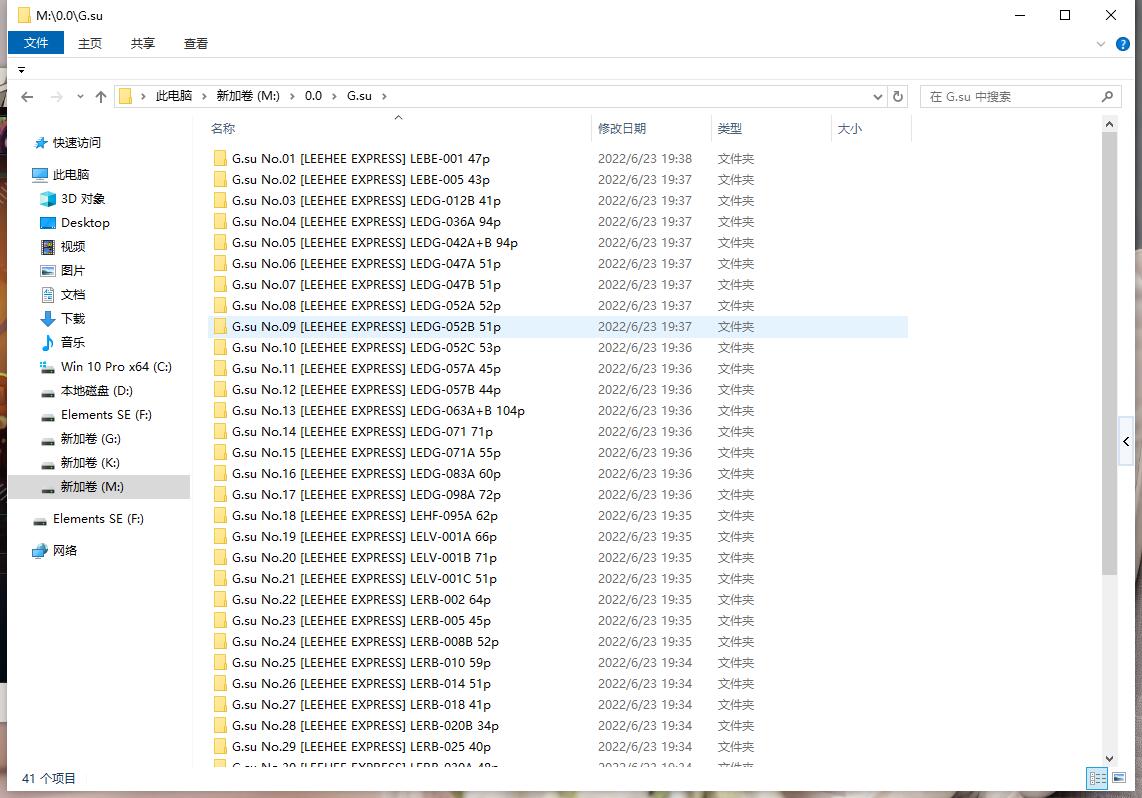Select the (M:) volume in sidebar
The height and width of the screenshot is (798, 1142).
click(98, 487)
